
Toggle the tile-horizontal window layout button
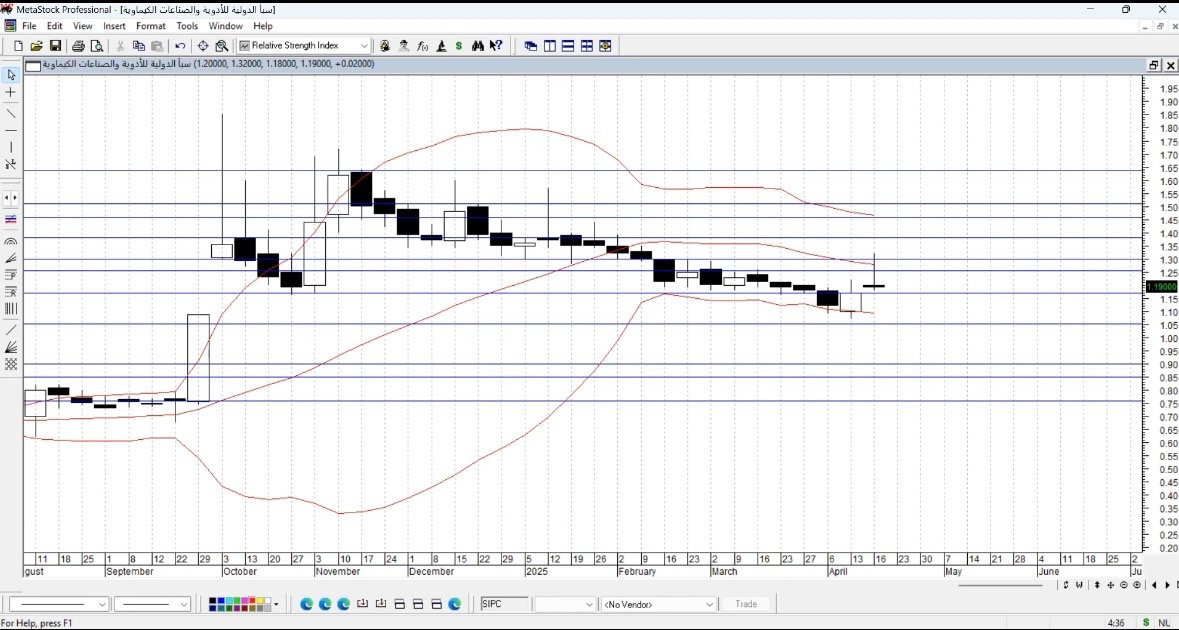click(x=568, y=46)
